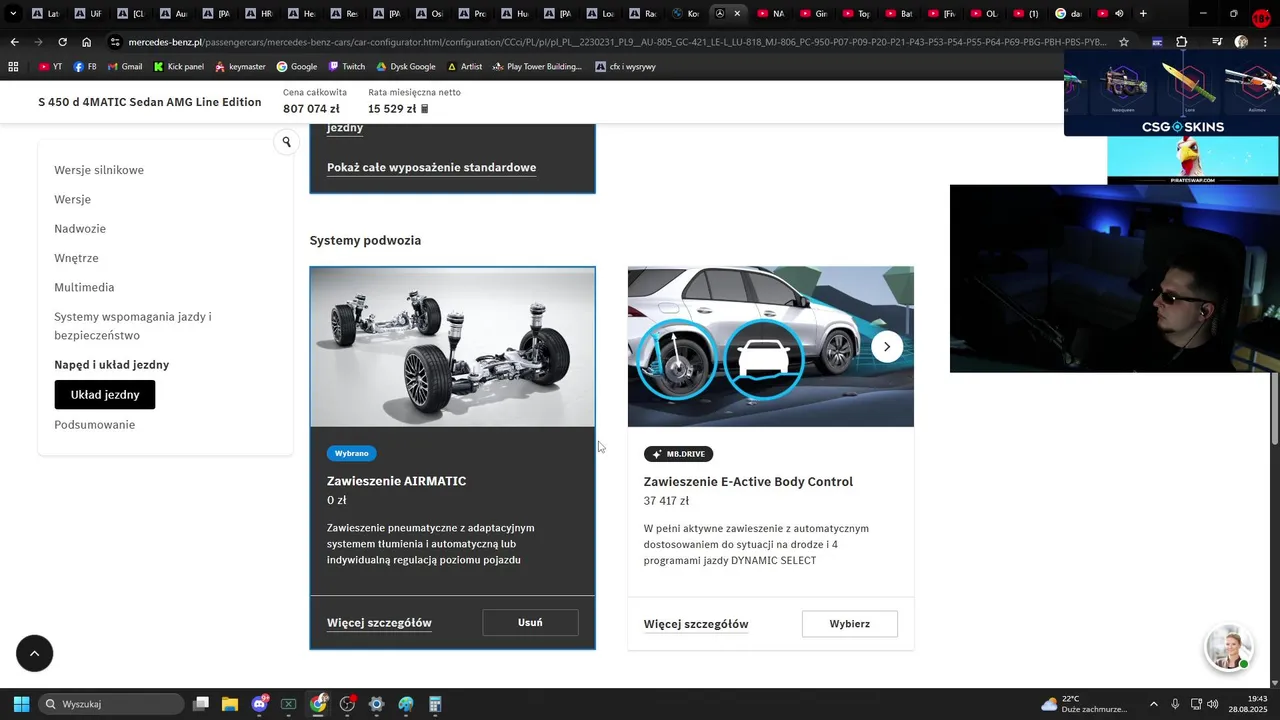The width and height of the screenshot is (1280, 720).
Task: Click Pokaż całe wyposażenie standardowe link
Action: pos(431,167)
